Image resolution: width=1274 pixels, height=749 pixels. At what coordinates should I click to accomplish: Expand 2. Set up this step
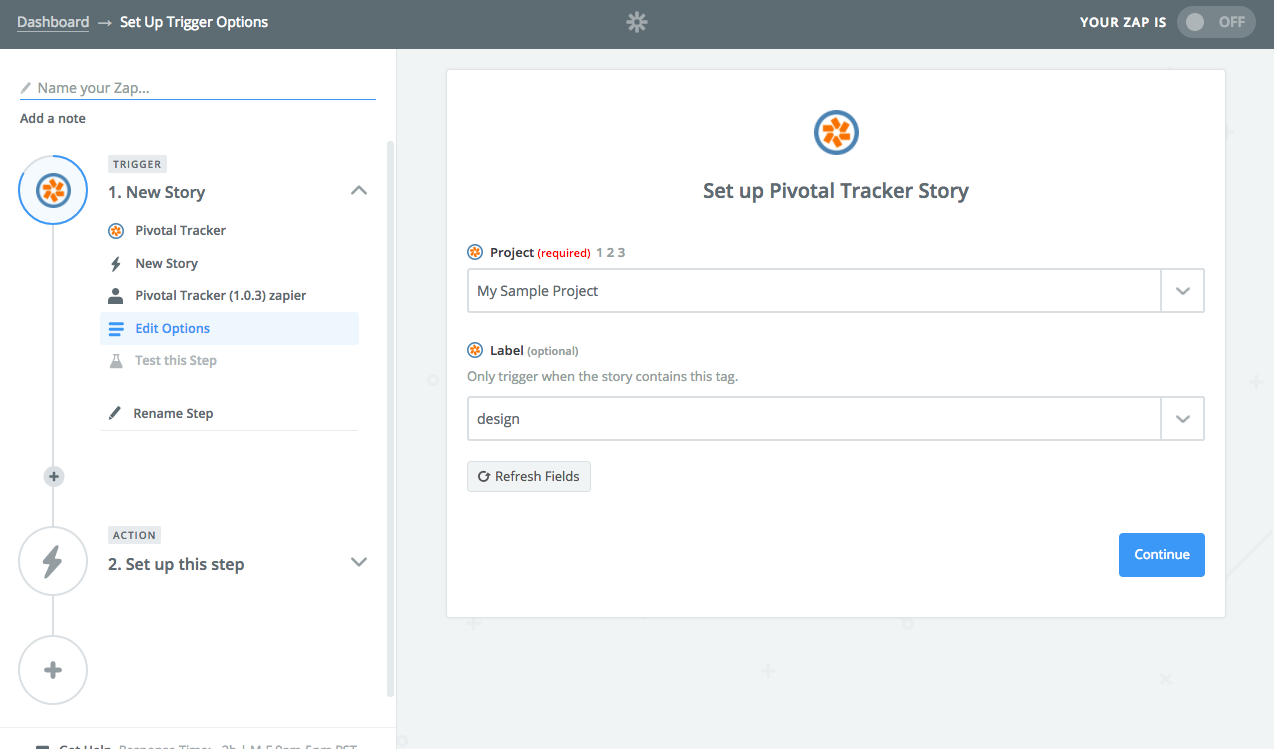(359, 562)
